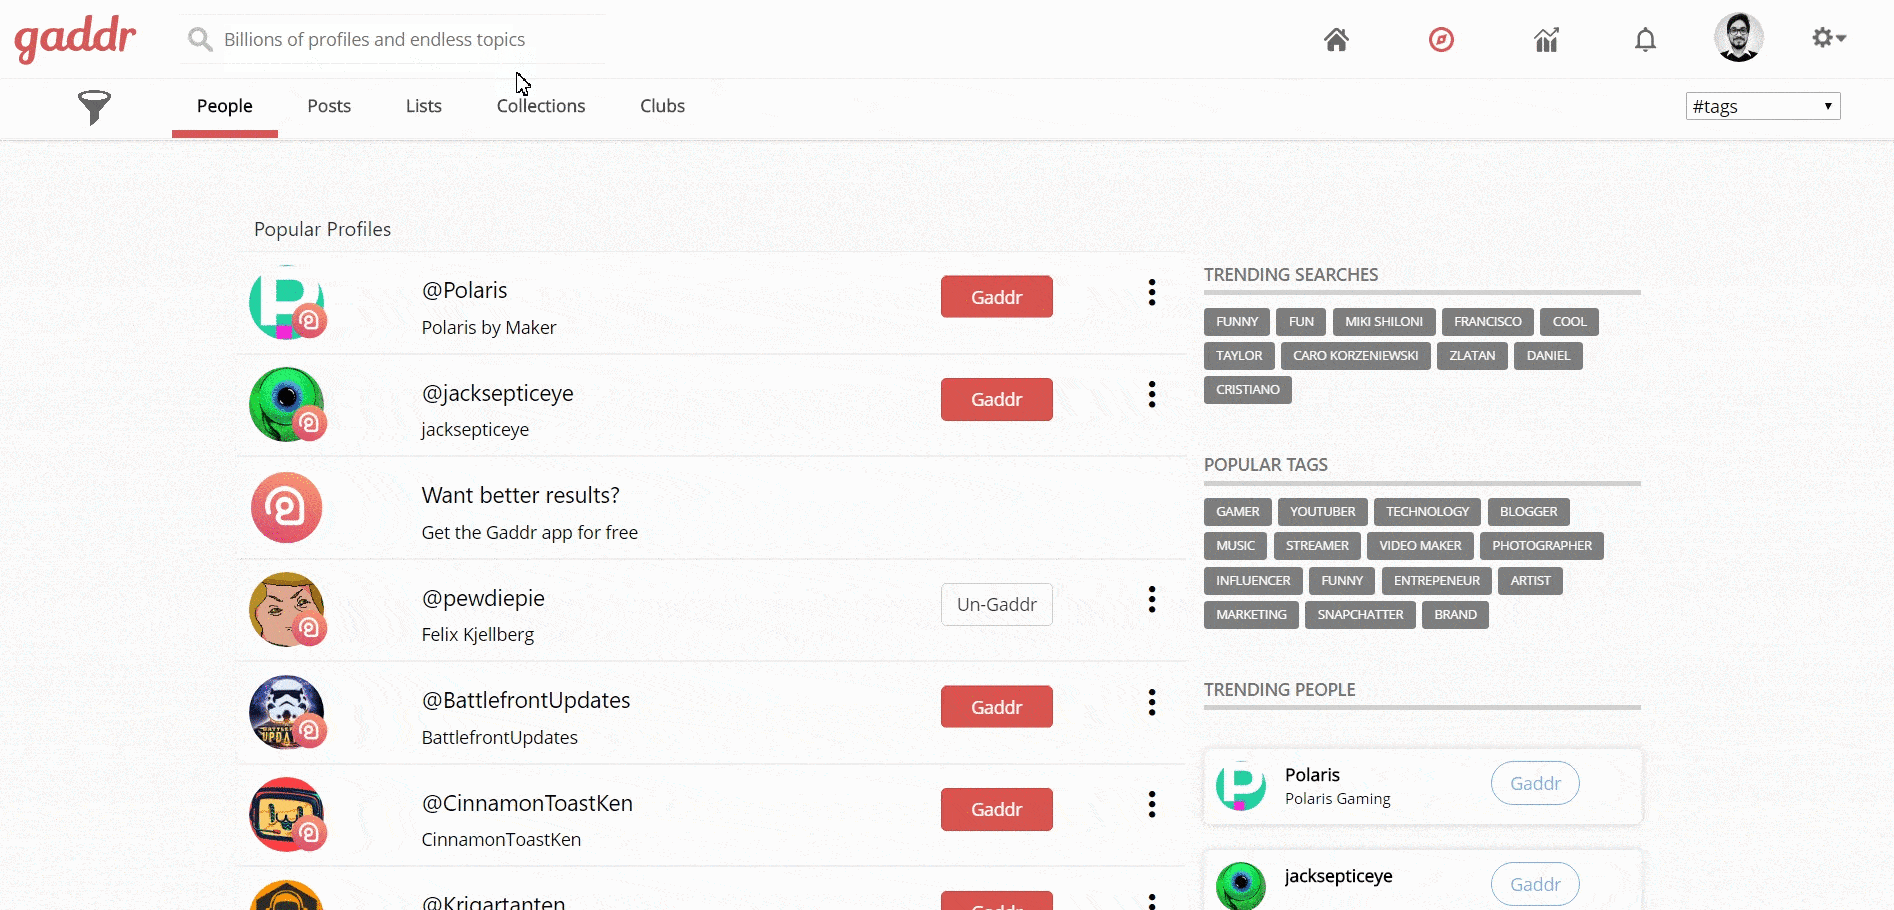Select the INFLUENCER popular tag
This screenshot has width=1894, height=910.
pyautogui.click(x=1253, y=581)
